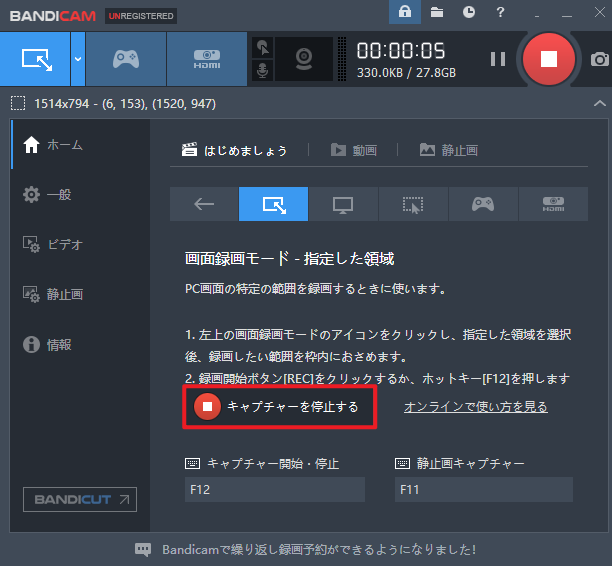Toggle the webcam overlay icon

(x=304, y=59)
